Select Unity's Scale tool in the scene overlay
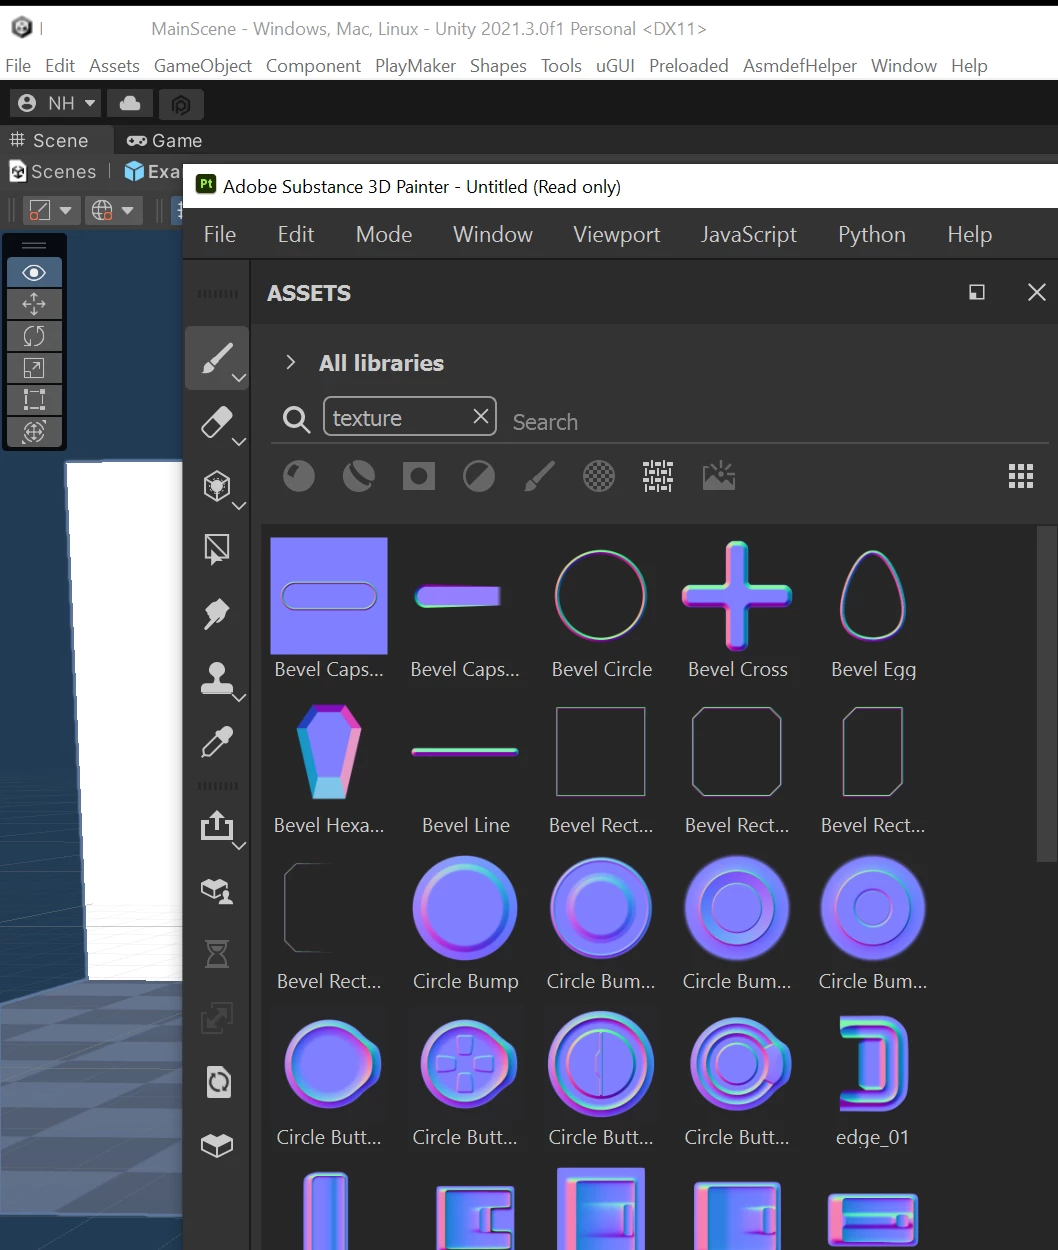 point(34,368)
